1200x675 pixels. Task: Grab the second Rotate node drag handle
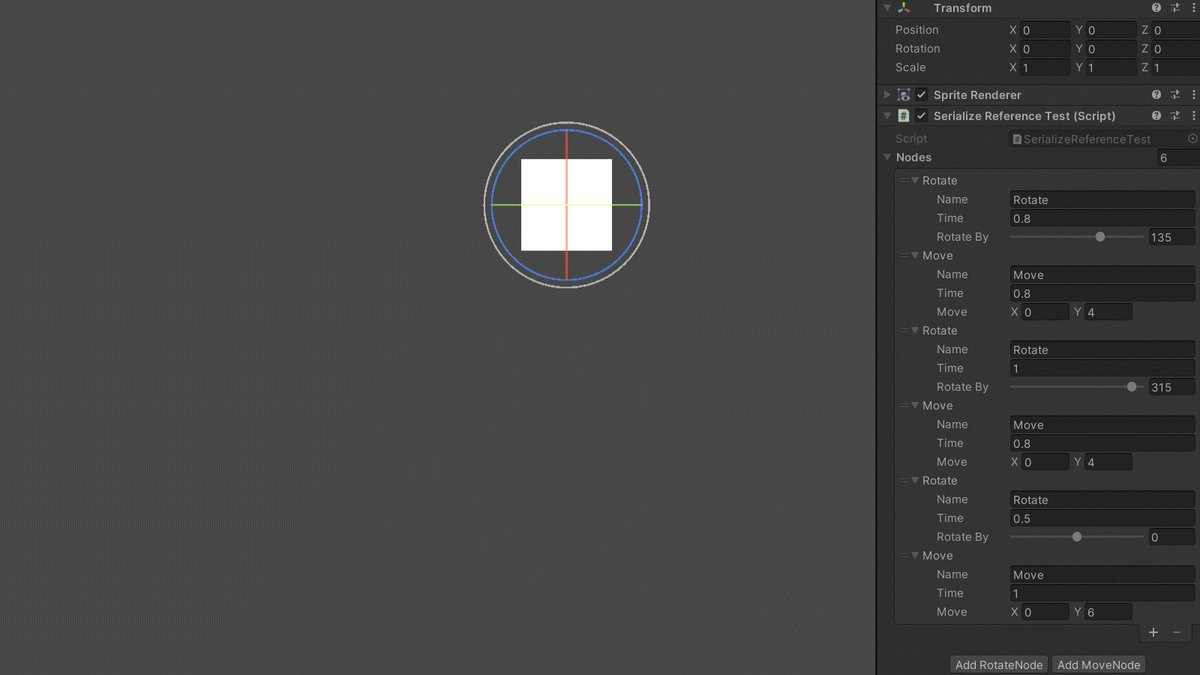(x=904, y=331)
